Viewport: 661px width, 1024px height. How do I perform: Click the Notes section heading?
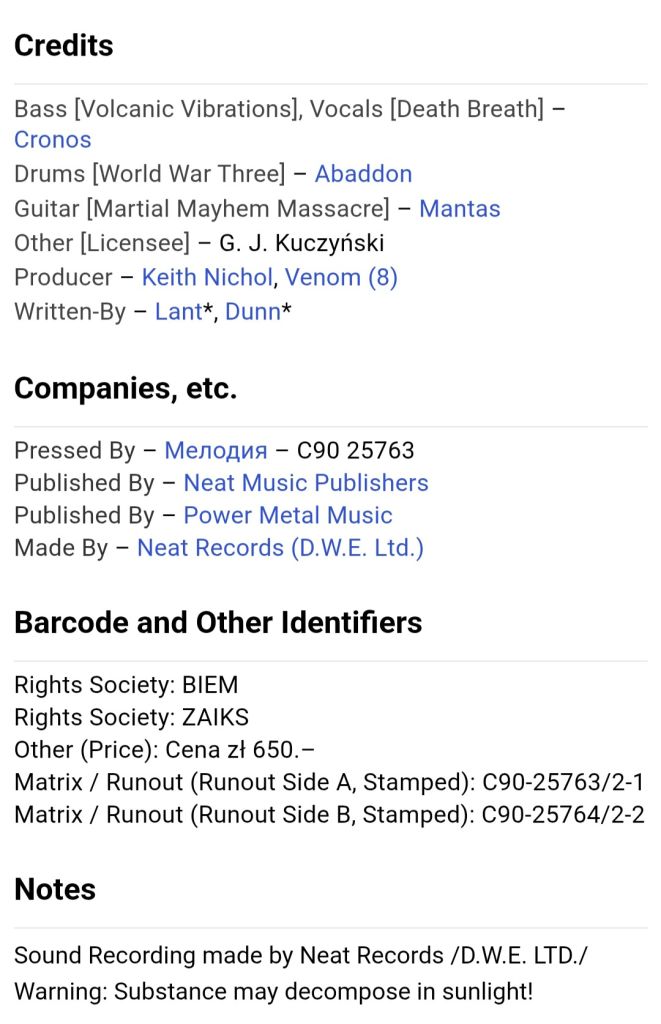point(55,889)
